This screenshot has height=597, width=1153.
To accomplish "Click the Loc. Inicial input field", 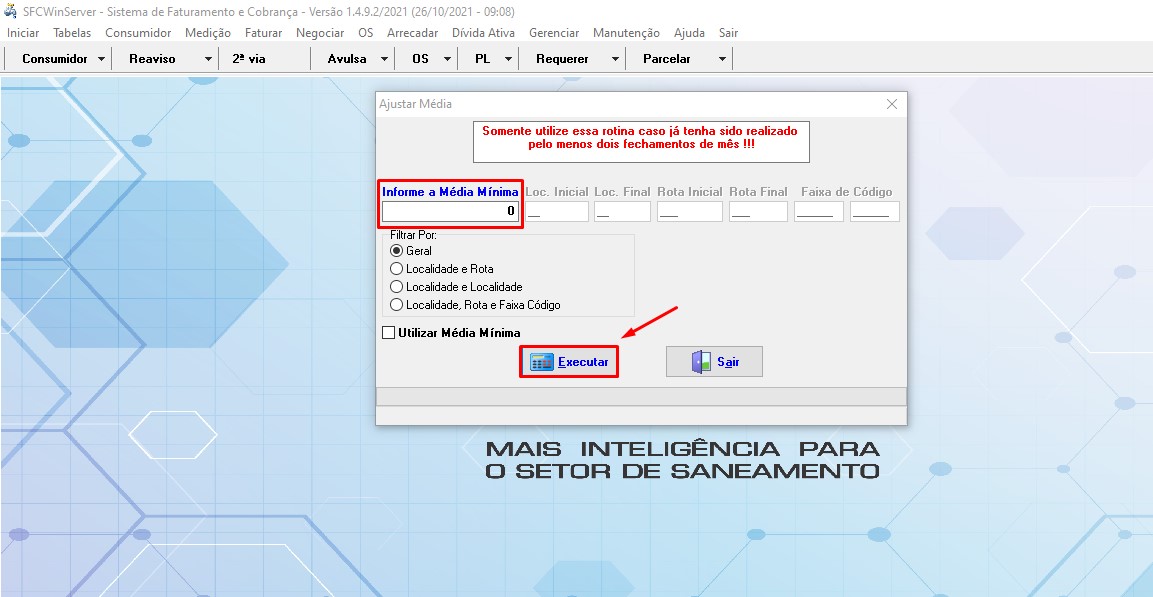I will [557, 211].
